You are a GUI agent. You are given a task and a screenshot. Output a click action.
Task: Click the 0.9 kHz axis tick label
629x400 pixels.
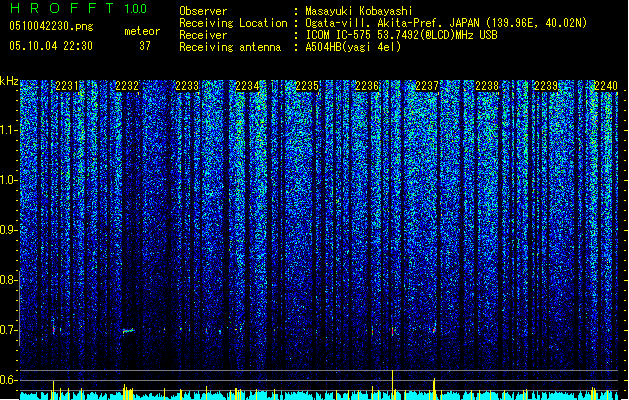coord(9,230)
